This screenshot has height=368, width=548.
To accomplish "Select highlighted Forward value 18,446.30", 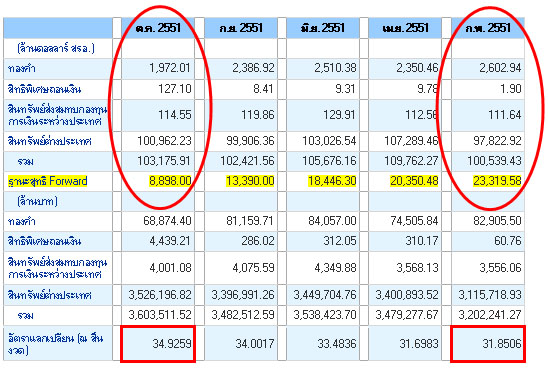I will [332, 181].
